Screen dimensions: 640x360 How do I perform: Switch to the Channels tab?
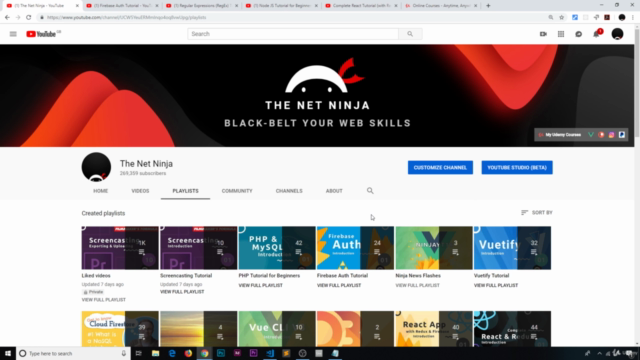289,191
